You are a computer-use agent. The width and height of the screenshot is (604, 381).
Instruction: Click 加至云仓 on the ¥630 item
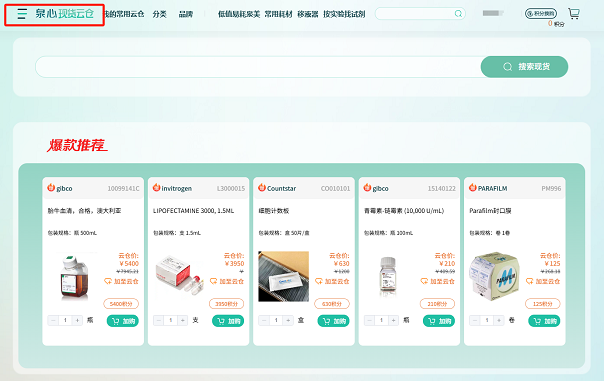(332, 281)
